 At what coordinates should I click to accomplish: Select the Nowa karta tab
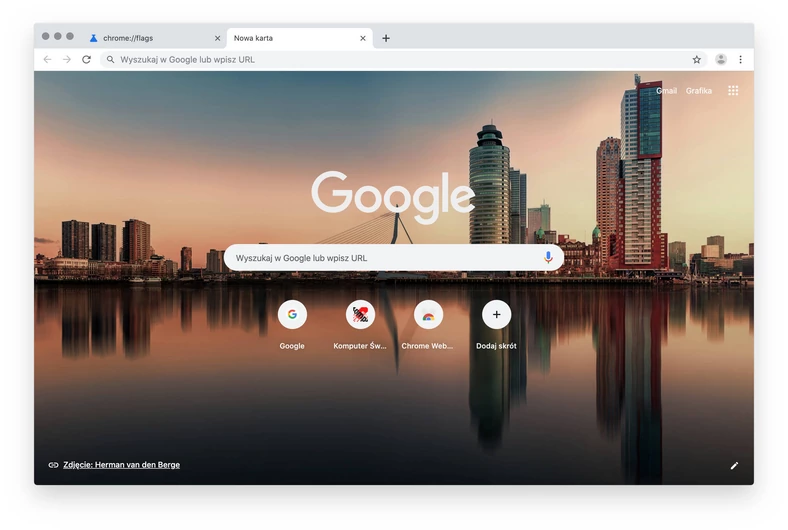click(300, 38)
